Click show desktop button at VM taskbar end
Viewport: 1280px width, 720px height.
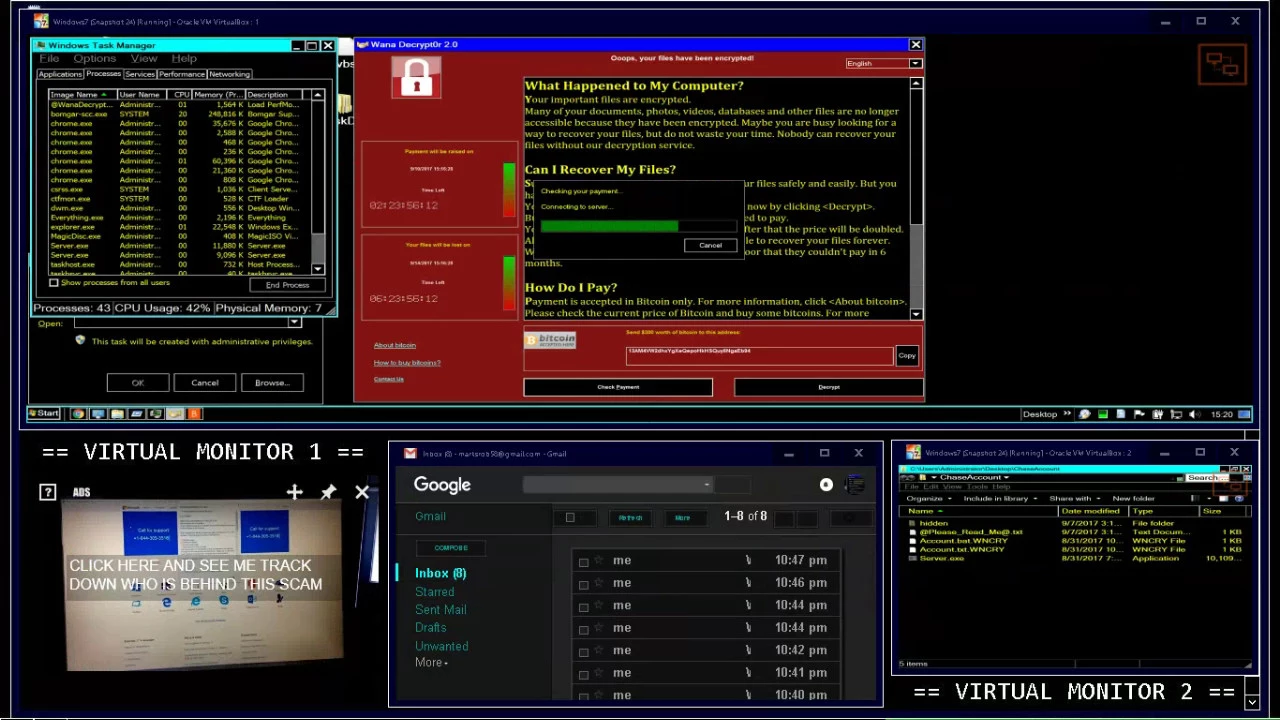pyautogui.click(x=1245, y=414)
